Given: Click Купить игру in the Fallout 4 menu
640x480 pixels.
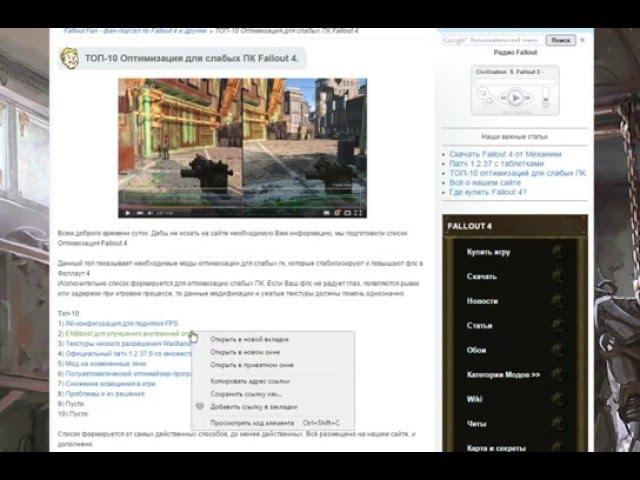Looking at the screenshot, I should tap(488, 252).
